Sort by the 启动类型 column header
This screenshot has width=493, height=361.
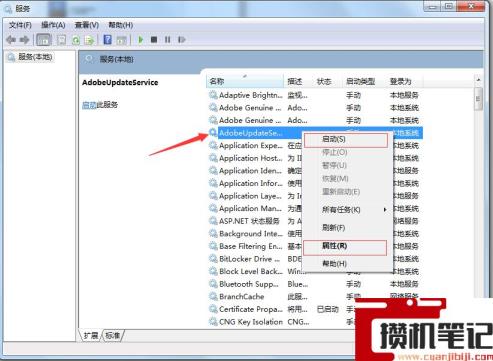pyautogui.click(x=364, y=81)
